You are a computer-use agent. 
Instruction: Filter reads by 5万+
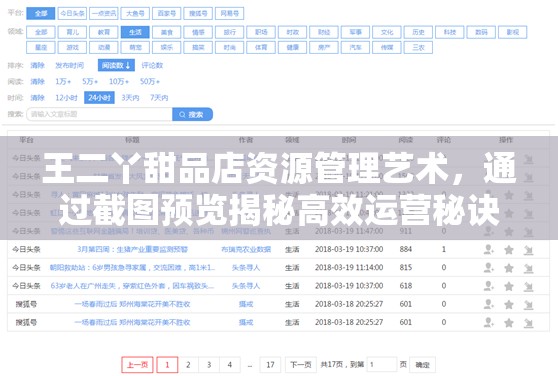tap(90, 81)
